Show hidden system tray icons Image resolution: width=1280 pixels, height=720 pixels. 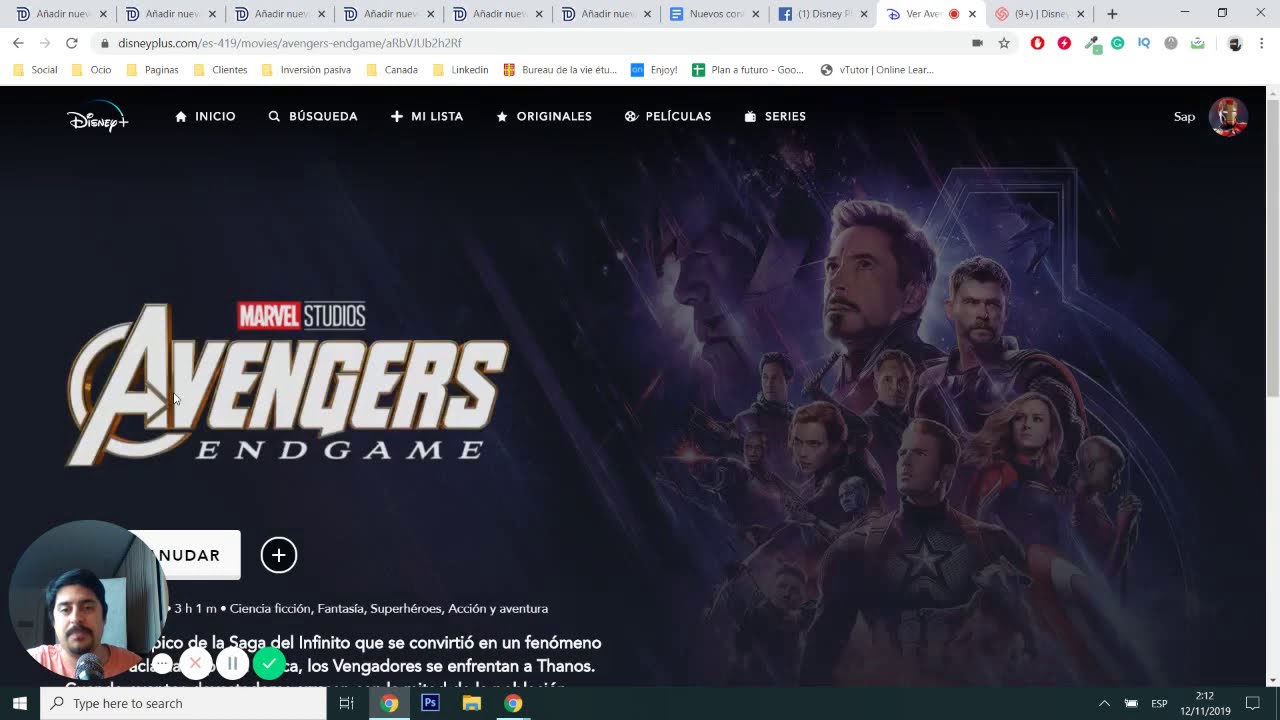tap(1104, 703)
